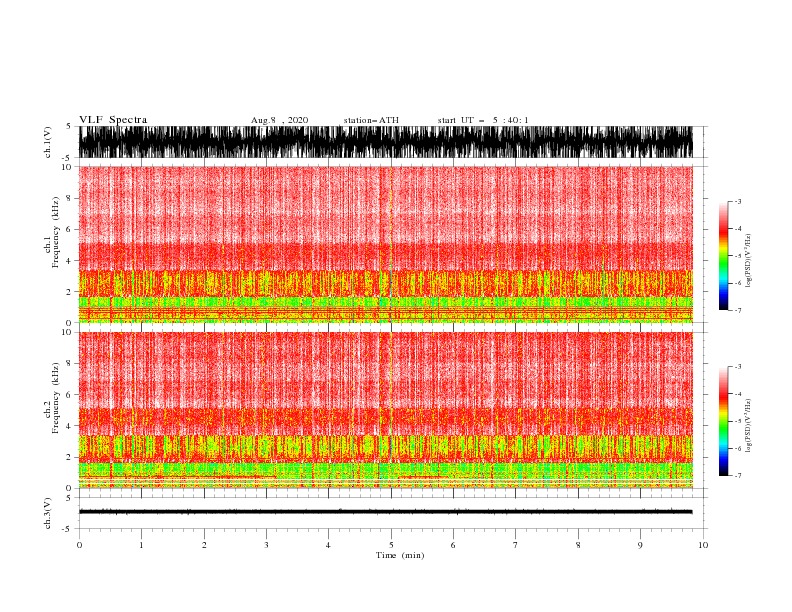Viewport: 792px width, 612px height.
Task: Click the ch.1 colorbar "-7" tick value
Action: 738,310
